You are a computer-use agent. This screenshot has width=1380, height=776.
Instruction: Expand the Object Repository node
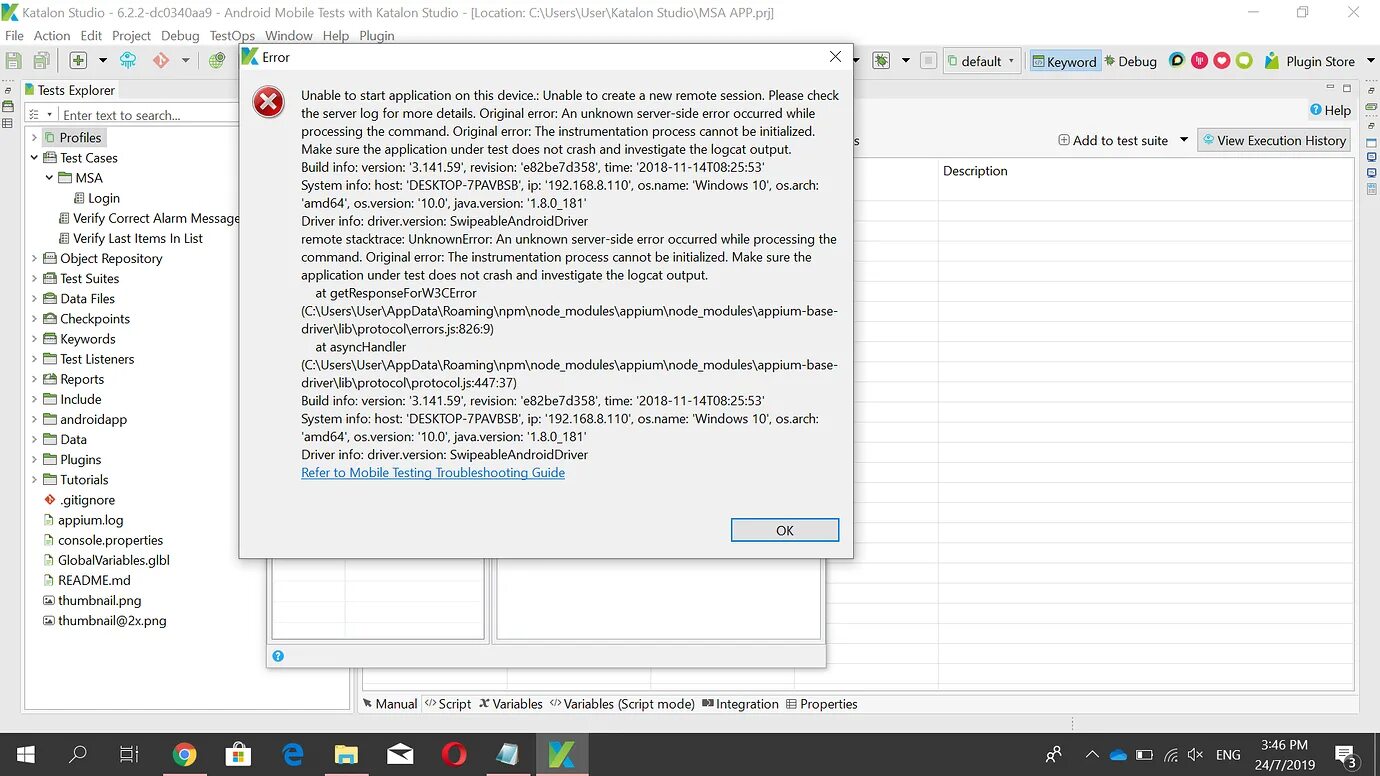tap(34, 258)
